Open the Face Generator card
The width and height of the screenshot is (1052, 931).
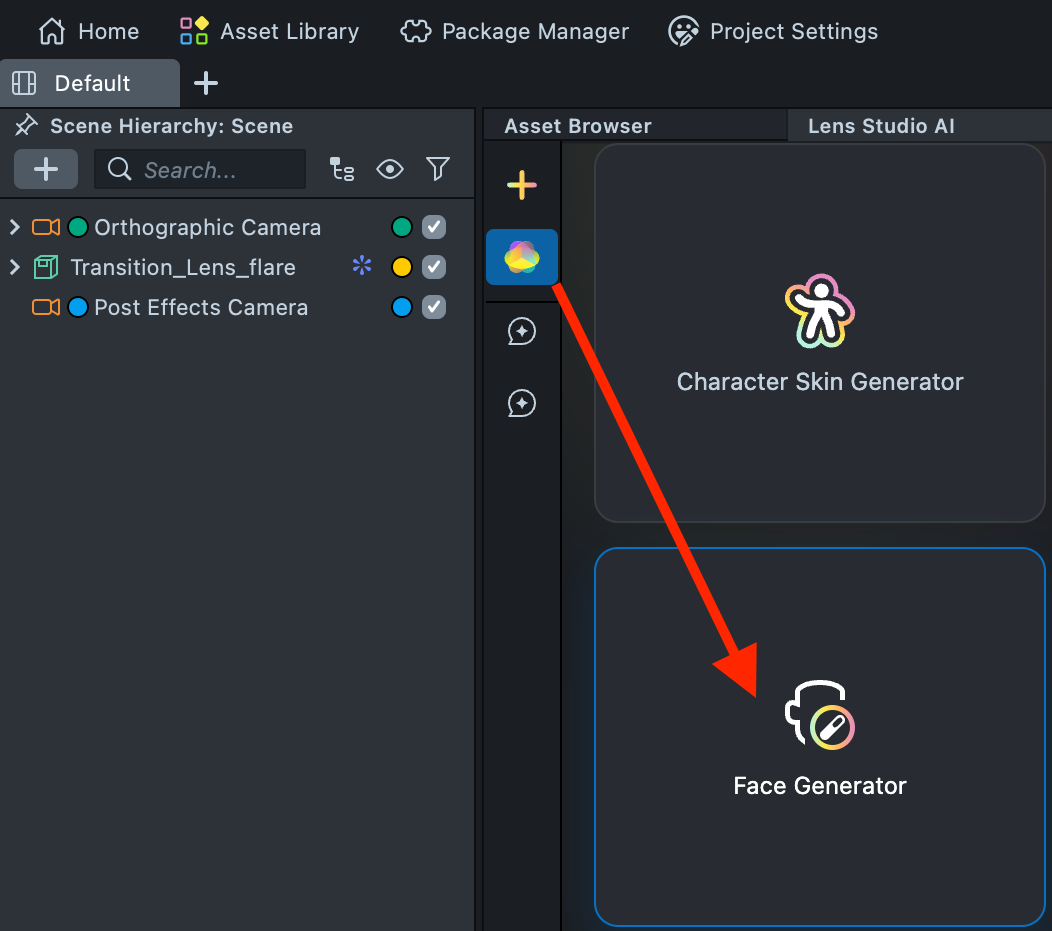820,737
